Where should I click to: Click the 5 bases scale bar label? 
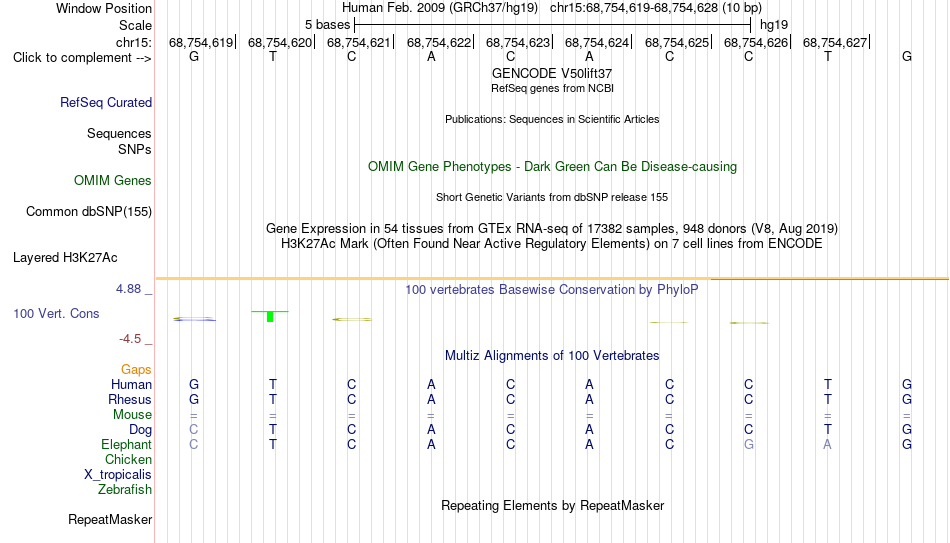click(x=327, y=25)
